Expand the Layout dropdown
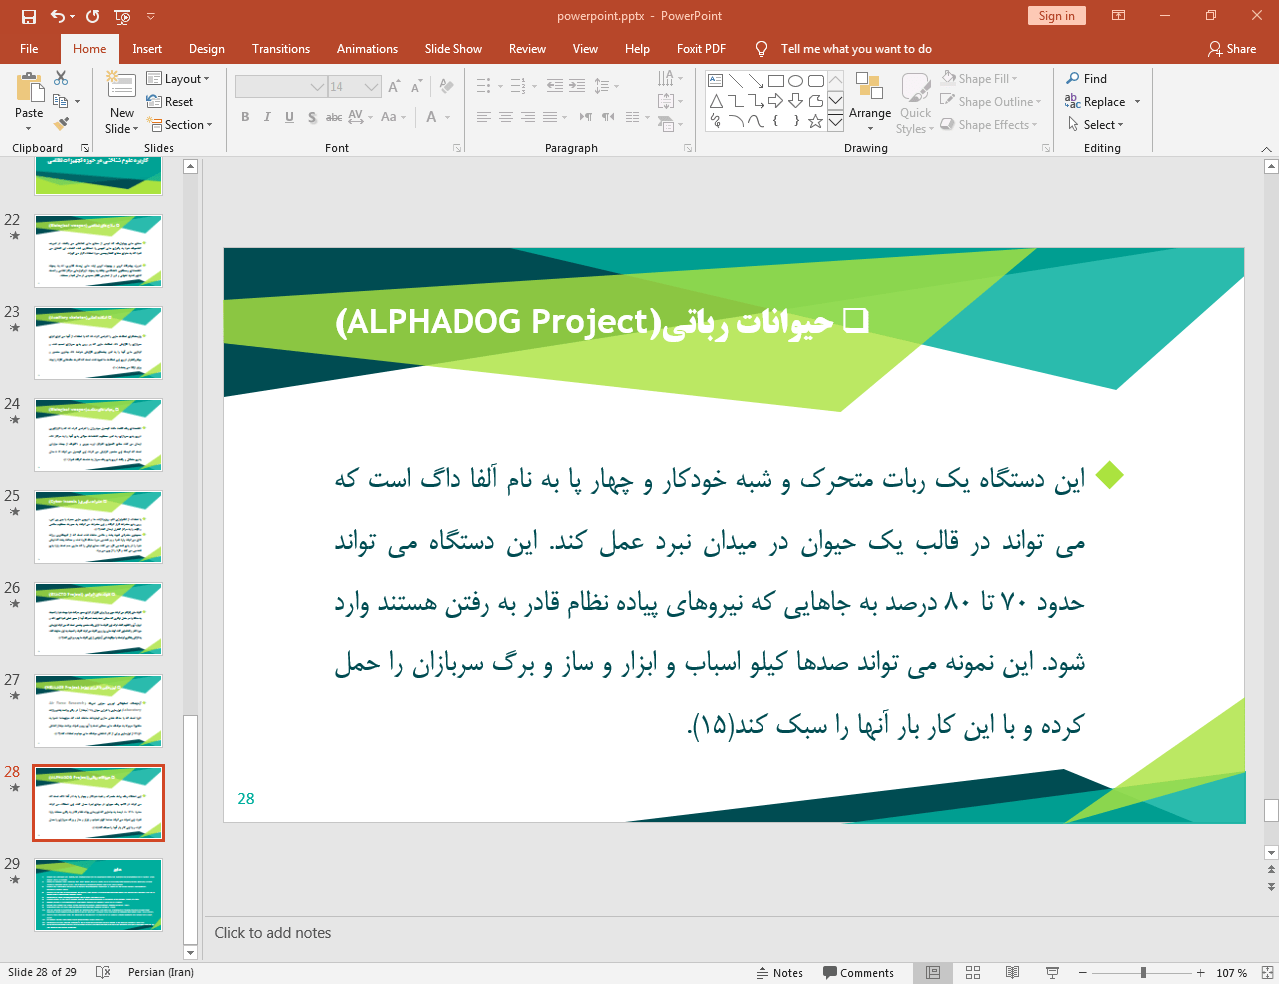 178,79
